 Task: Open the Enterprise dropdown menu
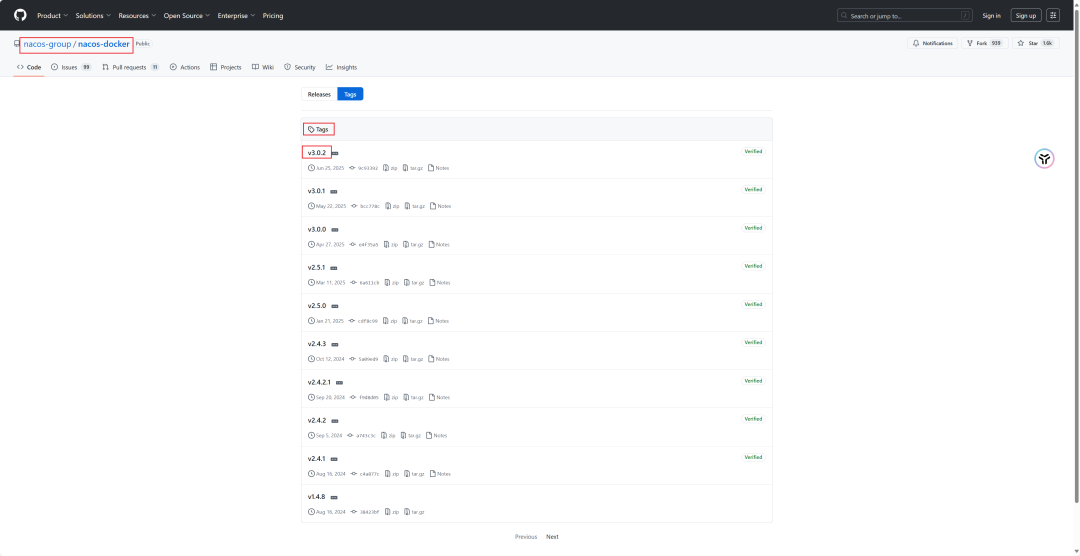point(236,15)
